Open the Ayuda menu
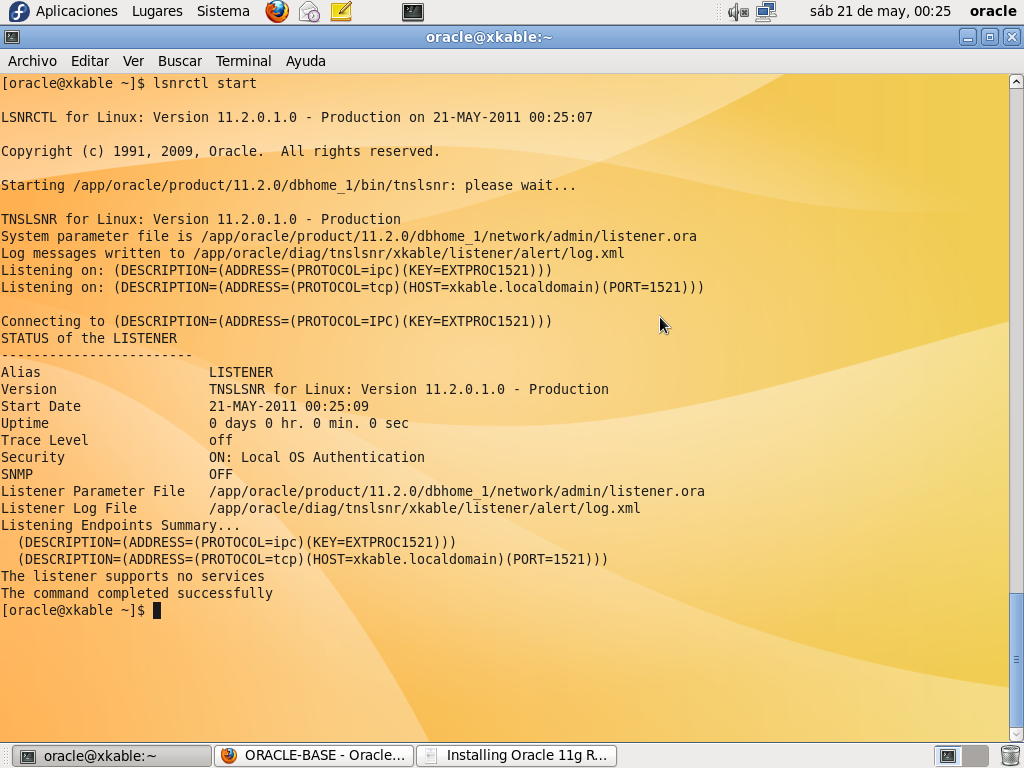 [x=305, y=61]
